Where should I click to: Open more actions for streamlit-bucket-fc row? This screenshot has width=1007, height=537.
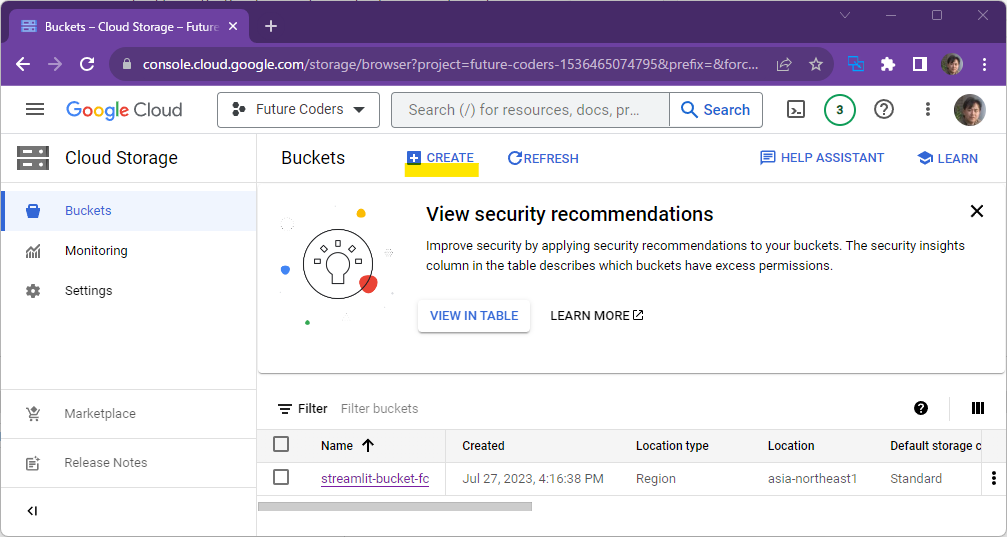coord(994,479)
